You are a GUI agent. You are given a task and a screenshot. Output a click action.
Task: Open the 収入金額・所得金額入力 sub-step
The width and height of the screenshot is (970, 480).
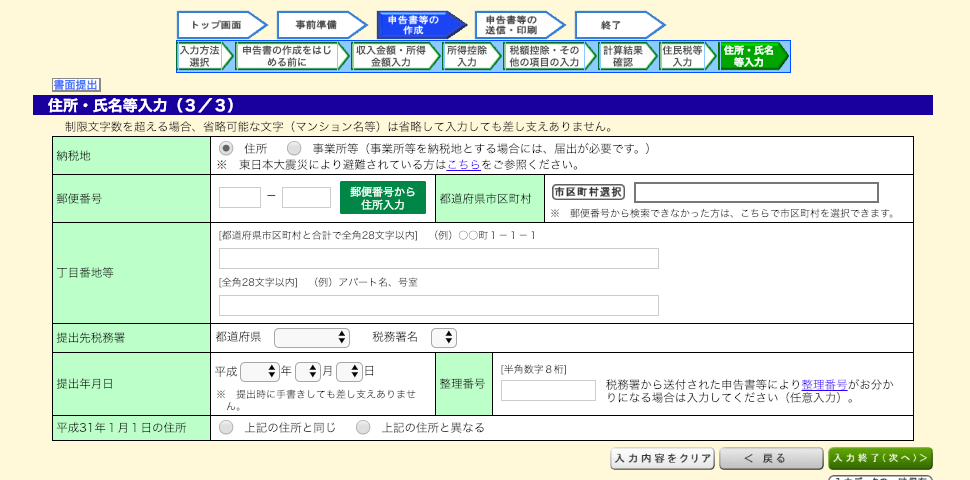point(393,56)
